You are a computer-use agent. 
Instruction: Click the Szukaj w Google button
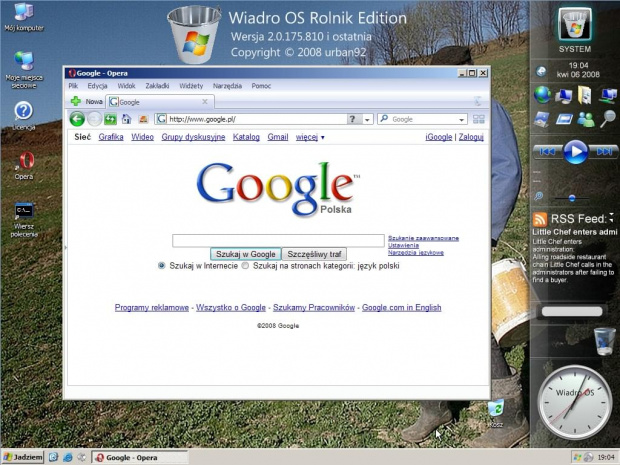[246, 254]
